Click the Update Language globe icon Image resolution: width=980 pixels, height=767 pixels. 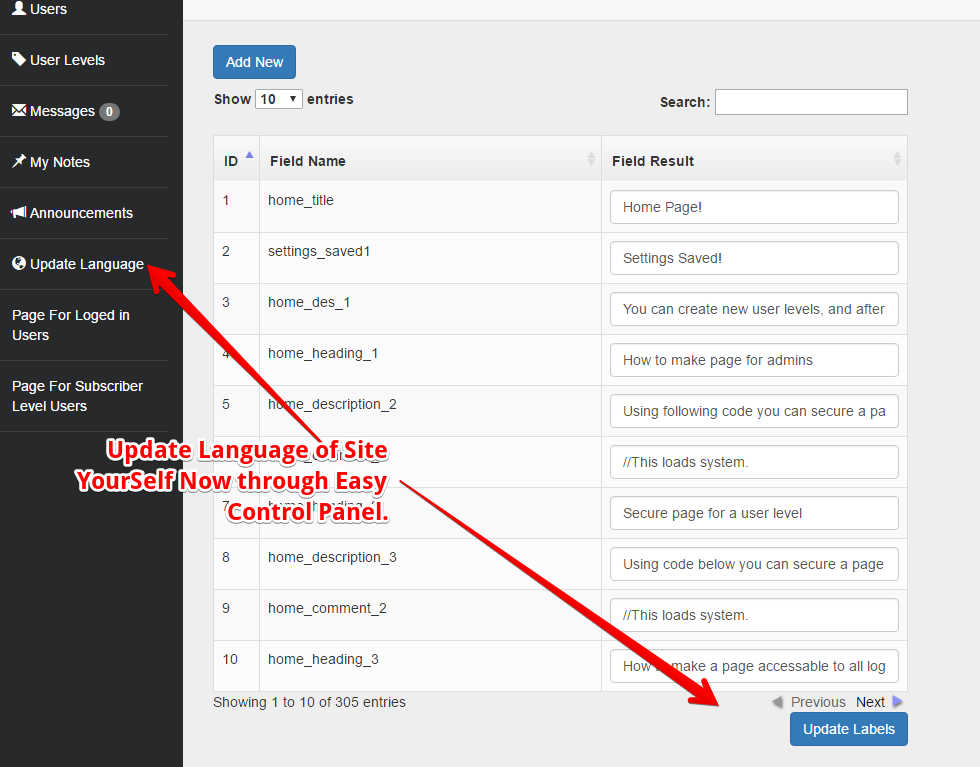click(x=19, y=264)
